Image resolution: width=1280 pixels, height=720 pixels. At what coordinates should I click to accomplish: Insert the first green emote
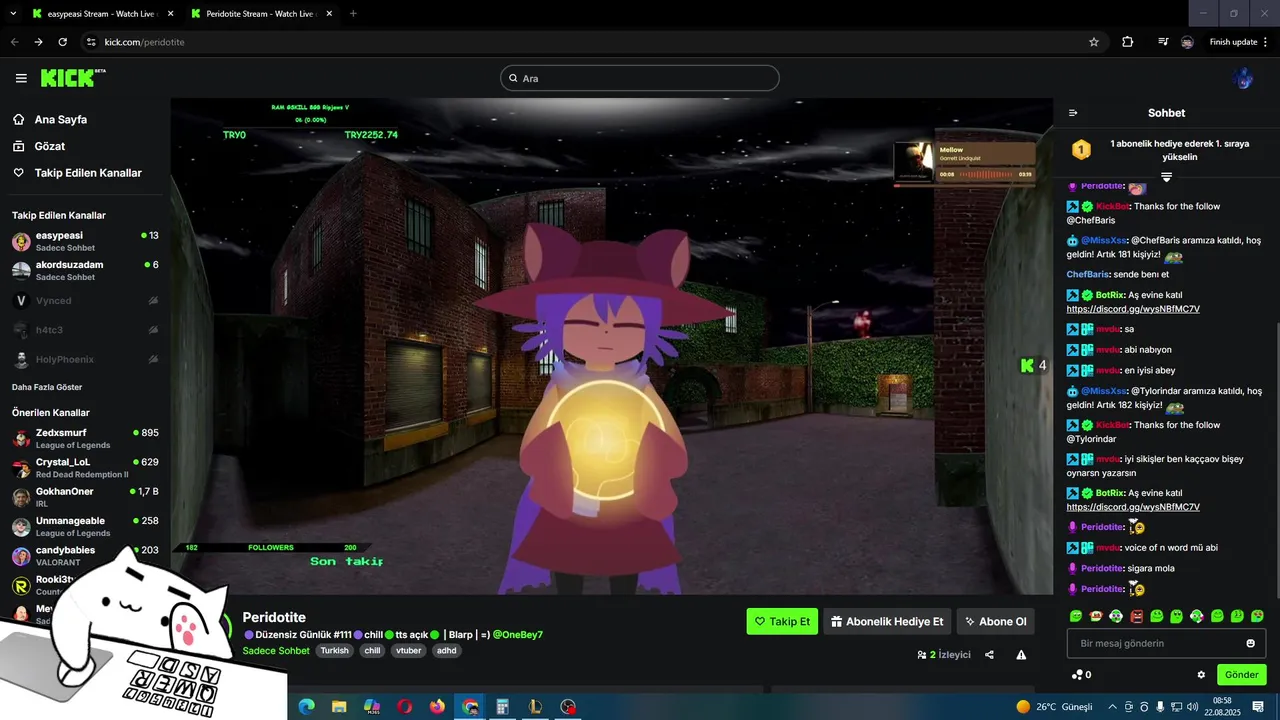click(x=1076, y=616)
